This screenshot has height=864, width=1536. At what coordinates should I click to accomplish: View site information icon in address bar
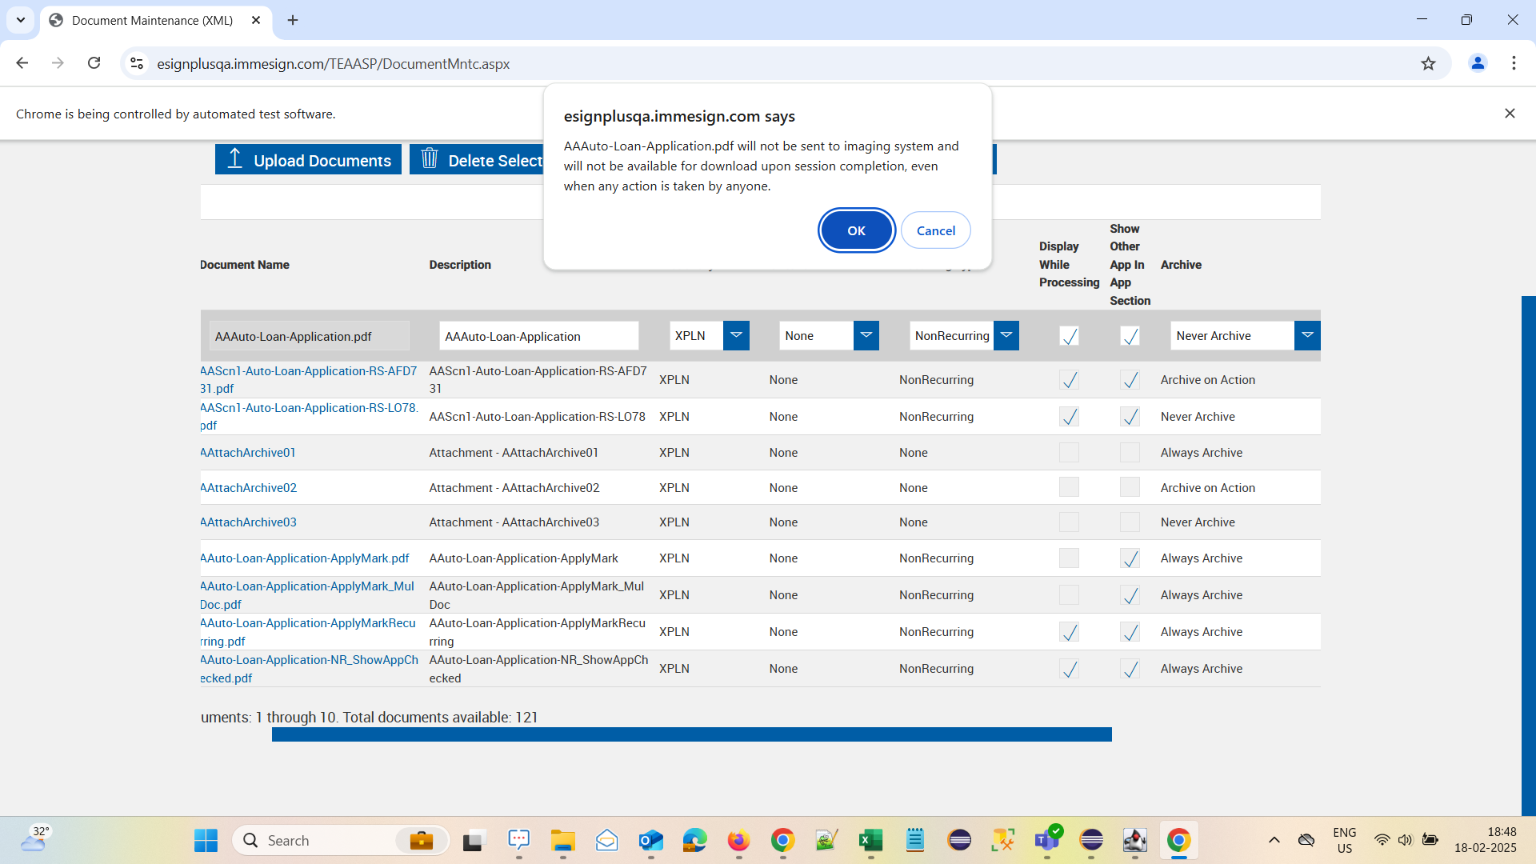[x=137, y=63]
